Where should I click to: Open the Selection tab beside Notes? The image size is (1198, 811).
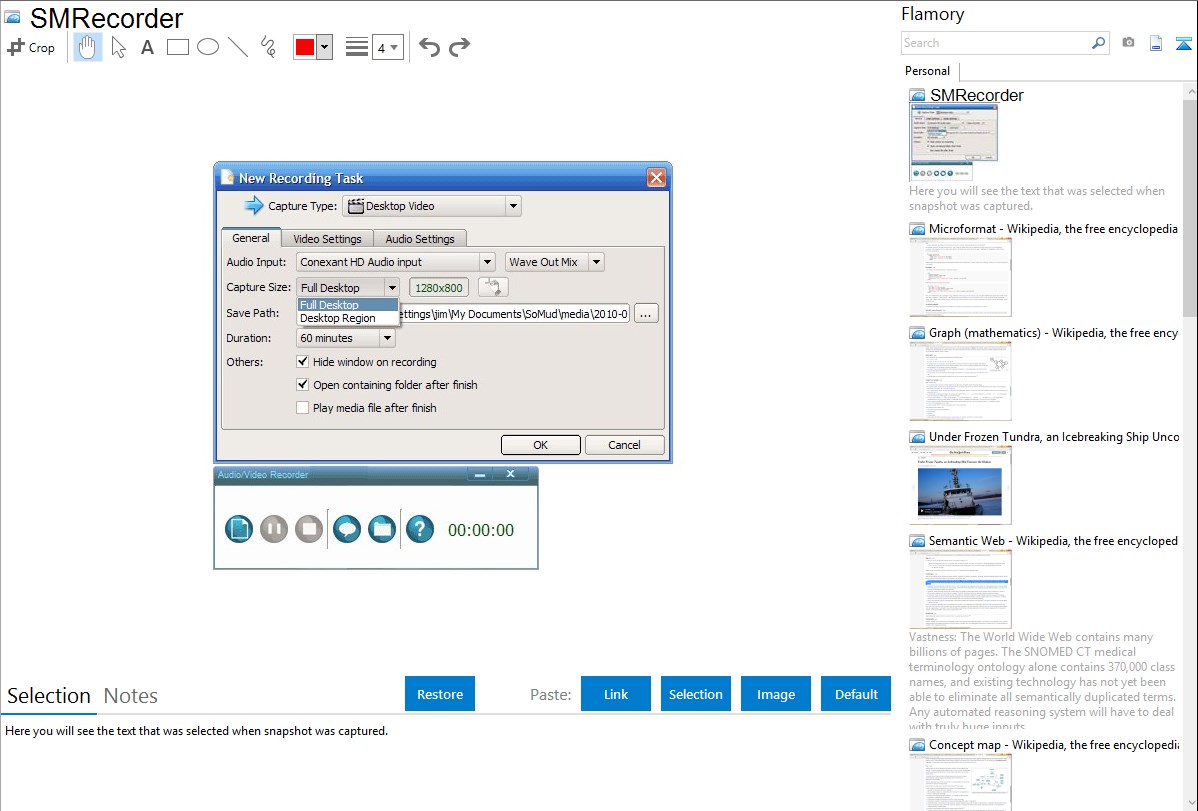[x=49, y=696]
